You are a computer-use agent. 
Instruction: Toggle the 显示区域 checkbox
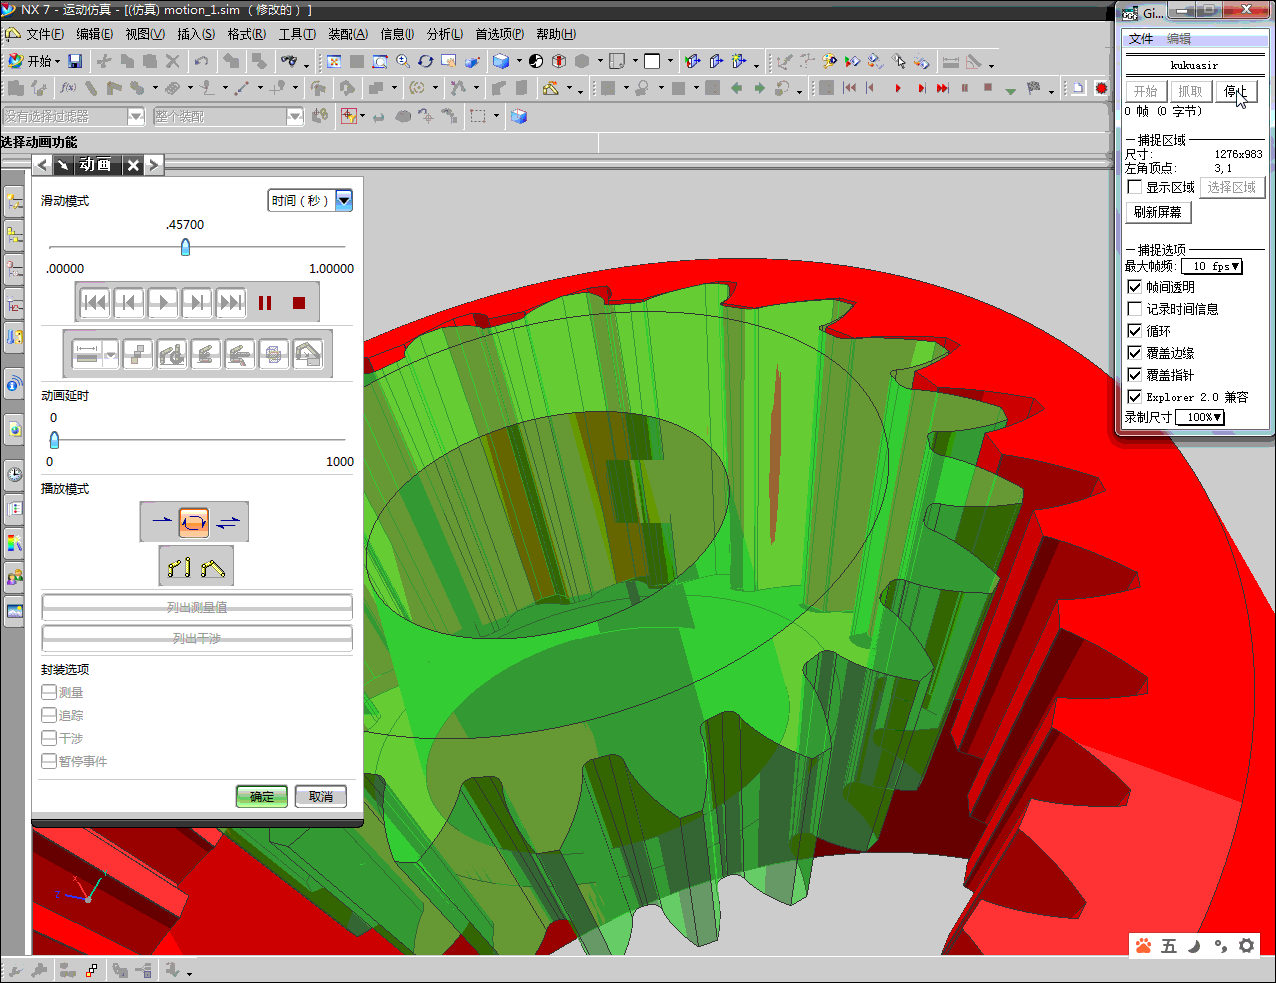tap(1135, 187)
